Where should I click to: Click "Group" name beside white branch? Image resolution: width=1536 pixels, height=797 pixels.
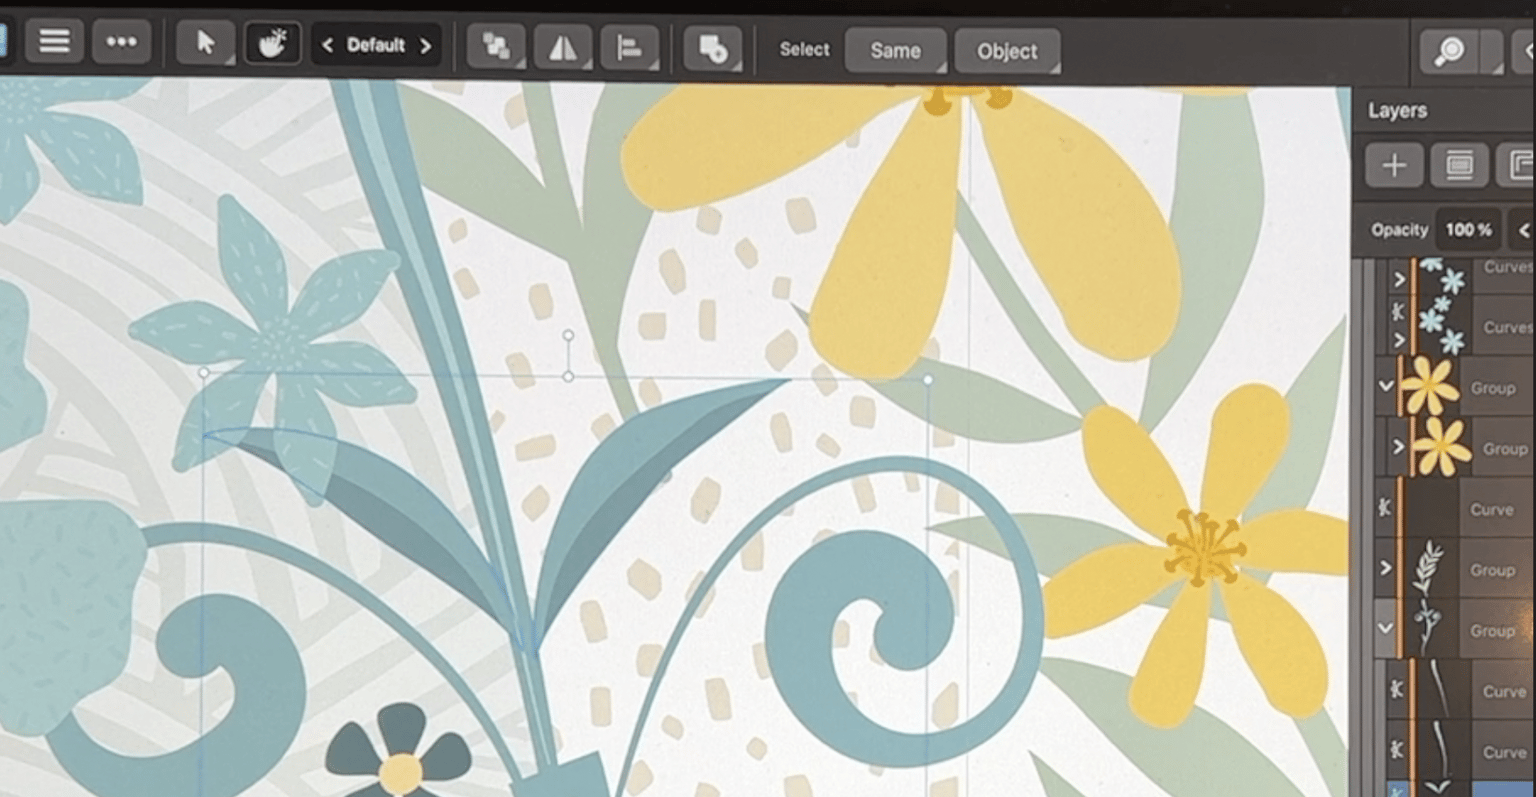tap(1493, 570)
